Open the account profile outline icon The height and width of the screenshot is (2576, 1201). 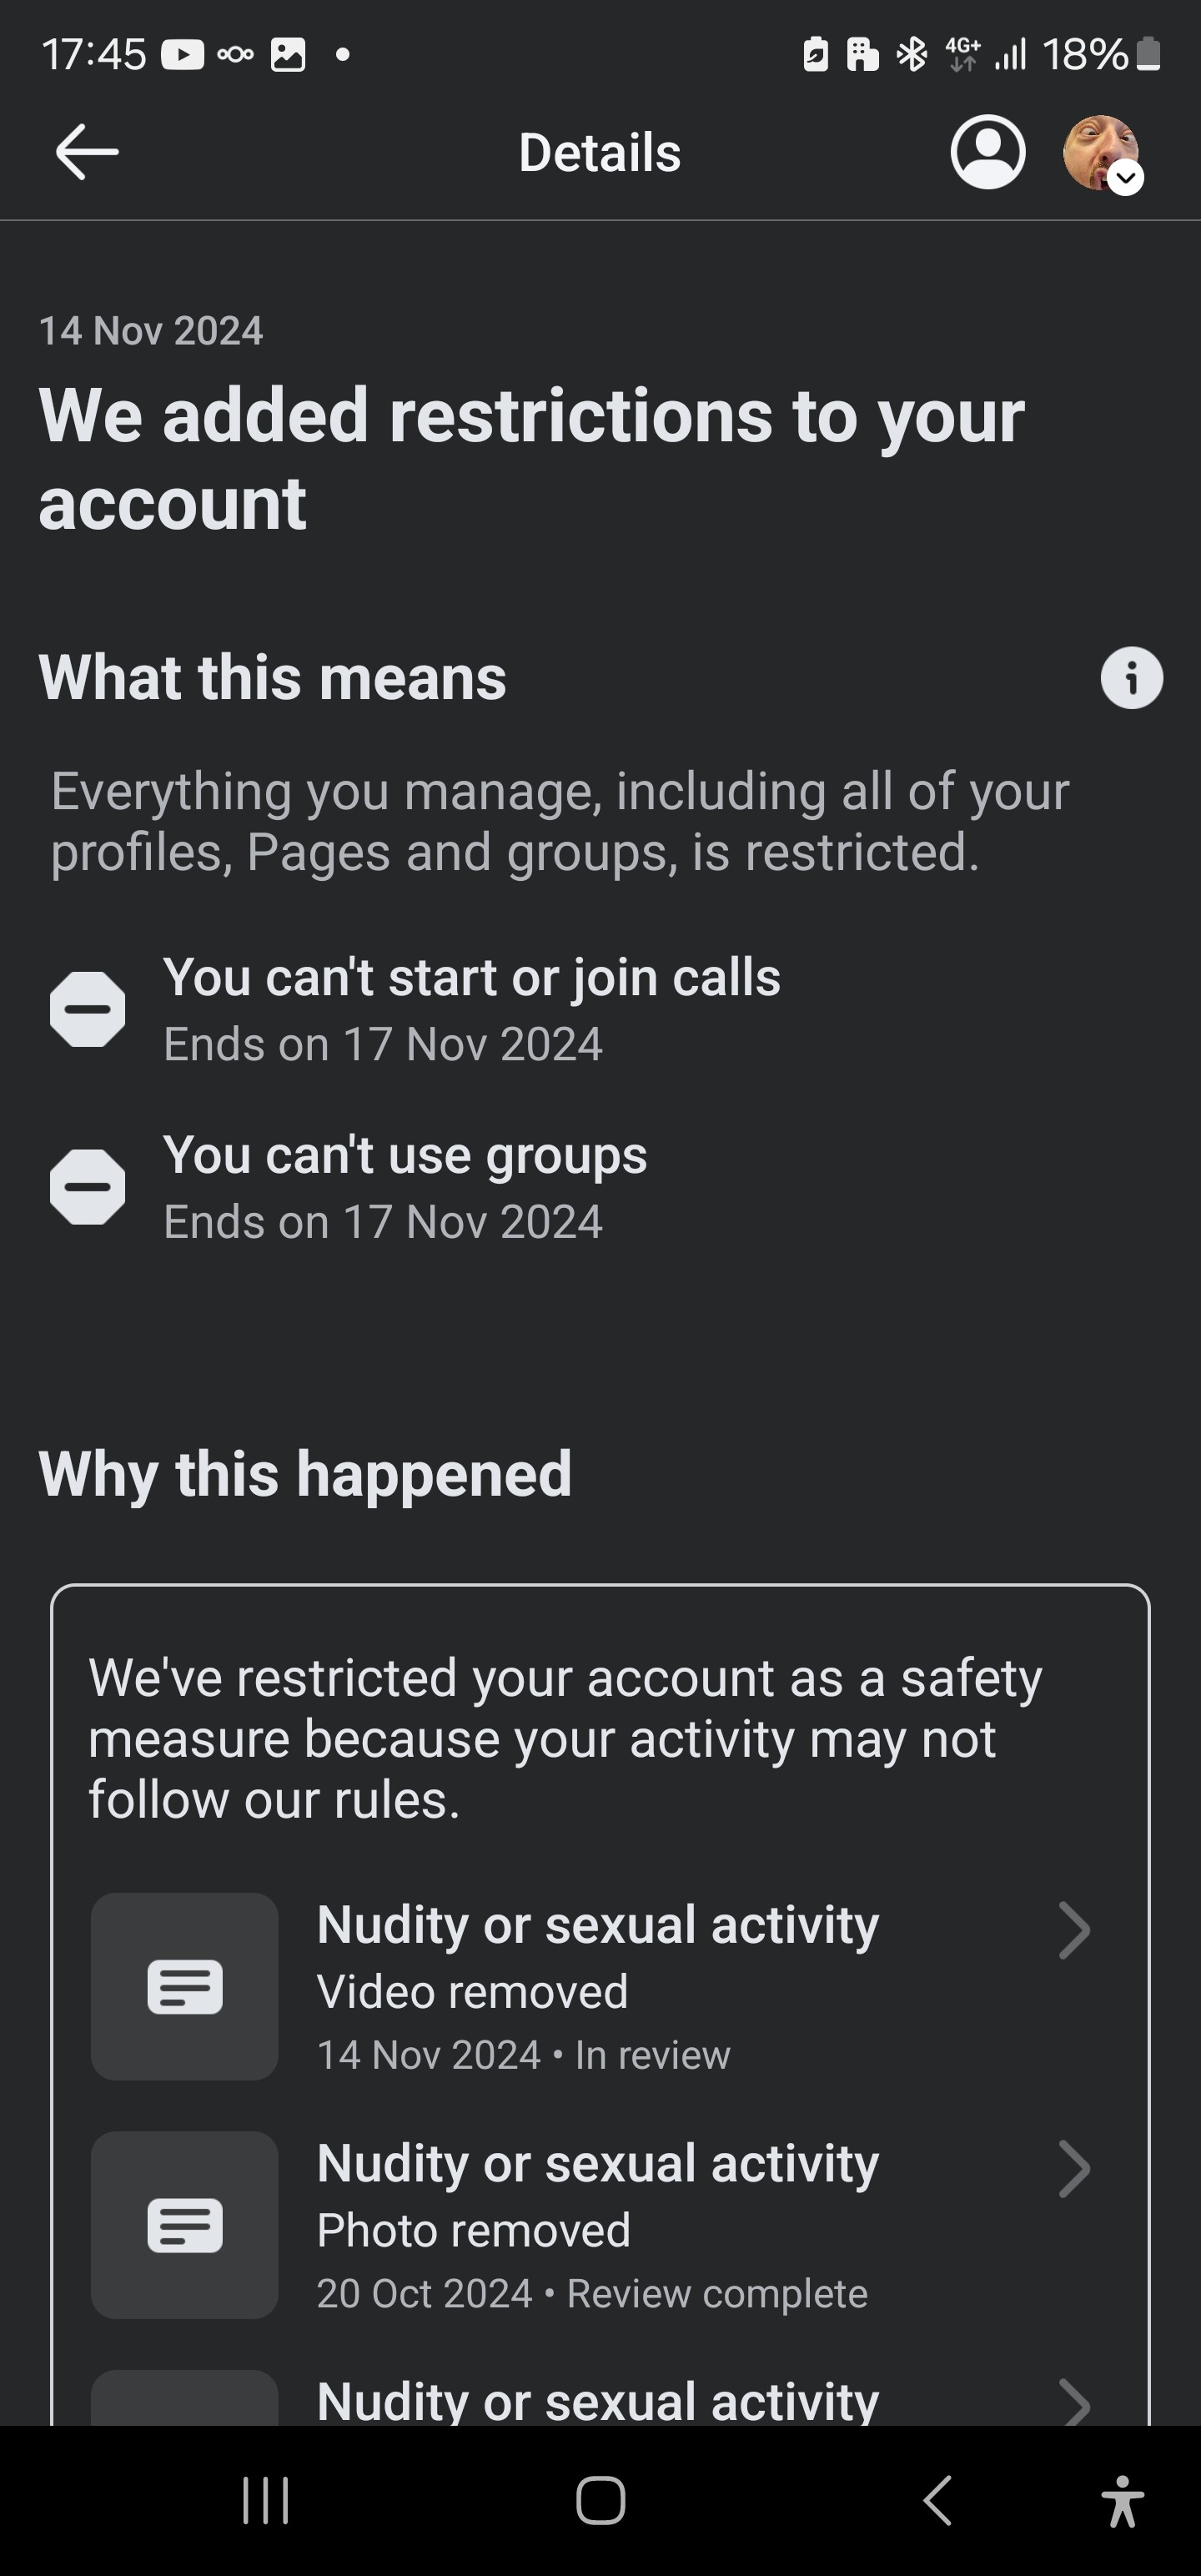pos(987,152)
